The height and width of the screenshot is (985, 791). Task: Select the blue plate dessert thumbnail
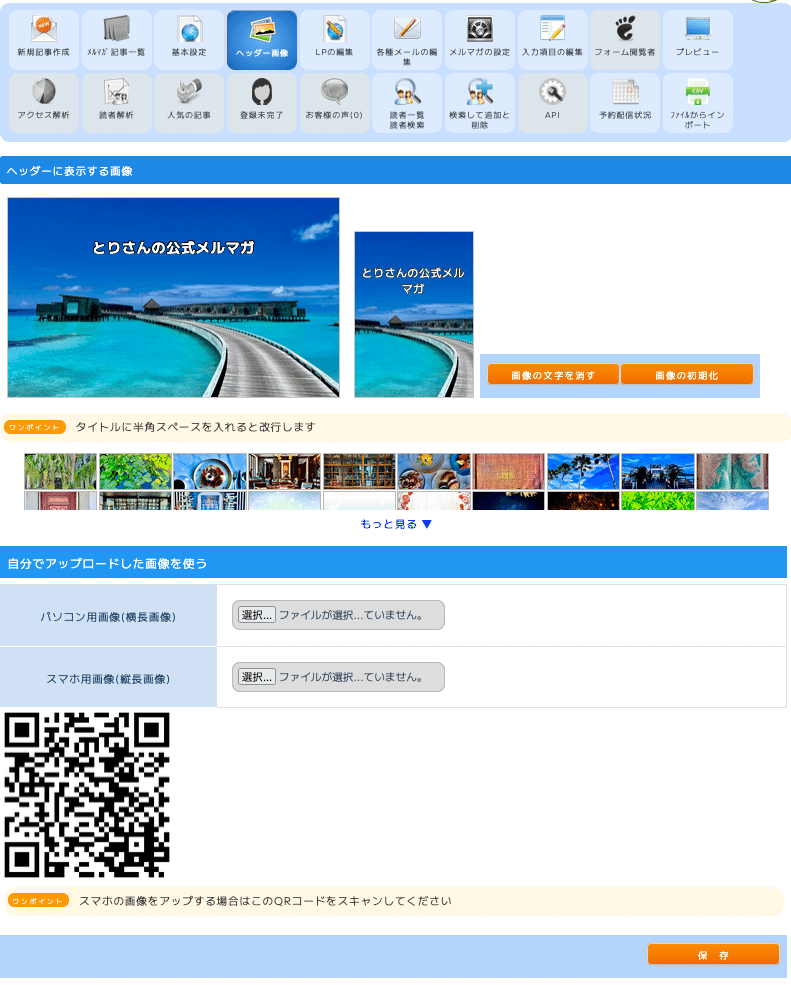(210, 471)
